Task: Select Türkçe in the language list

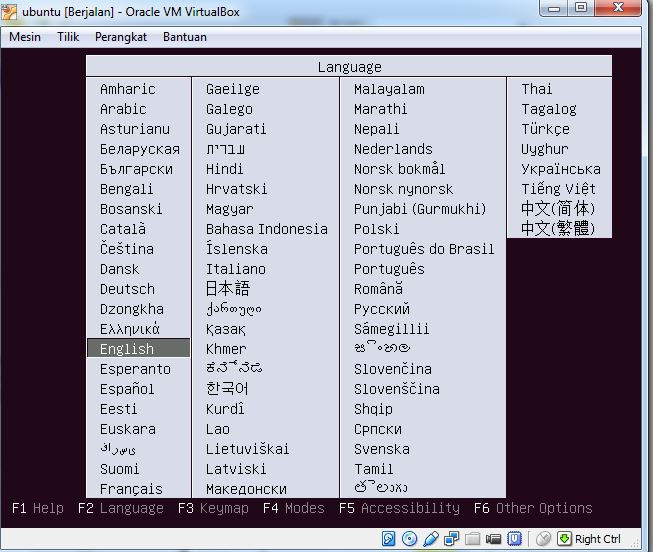Action: (545, 129)
